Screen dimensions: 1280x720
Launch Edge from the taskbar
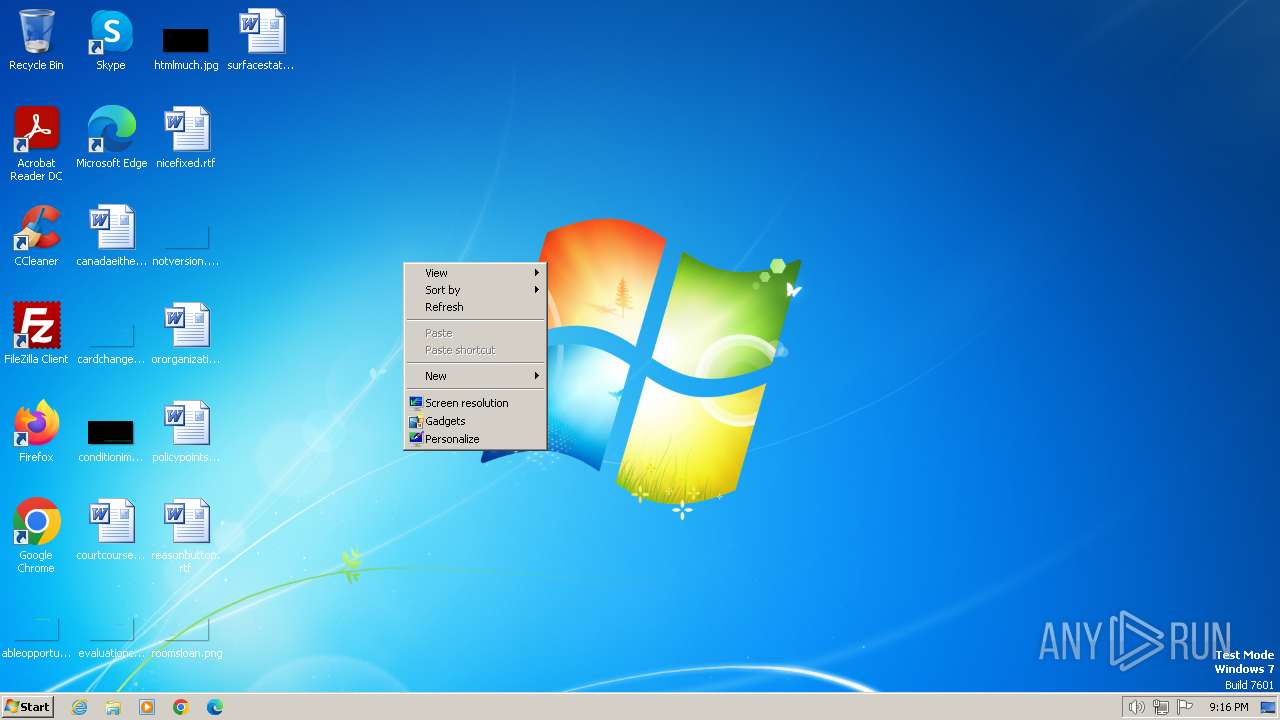(215, 707)
